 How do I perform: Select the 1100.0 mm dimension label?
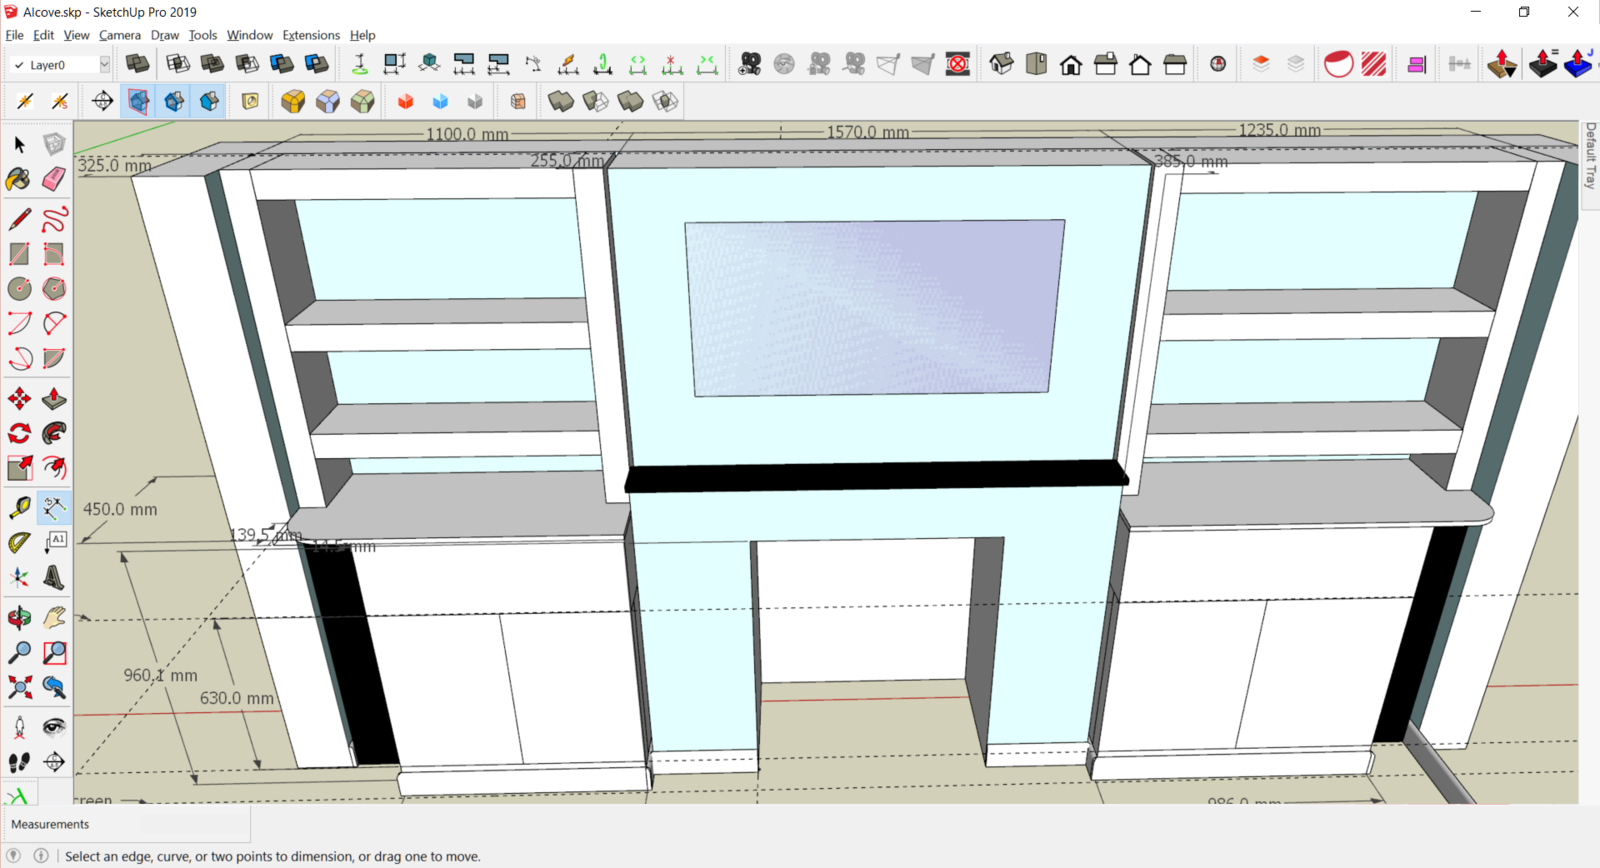tap(467, 134)
